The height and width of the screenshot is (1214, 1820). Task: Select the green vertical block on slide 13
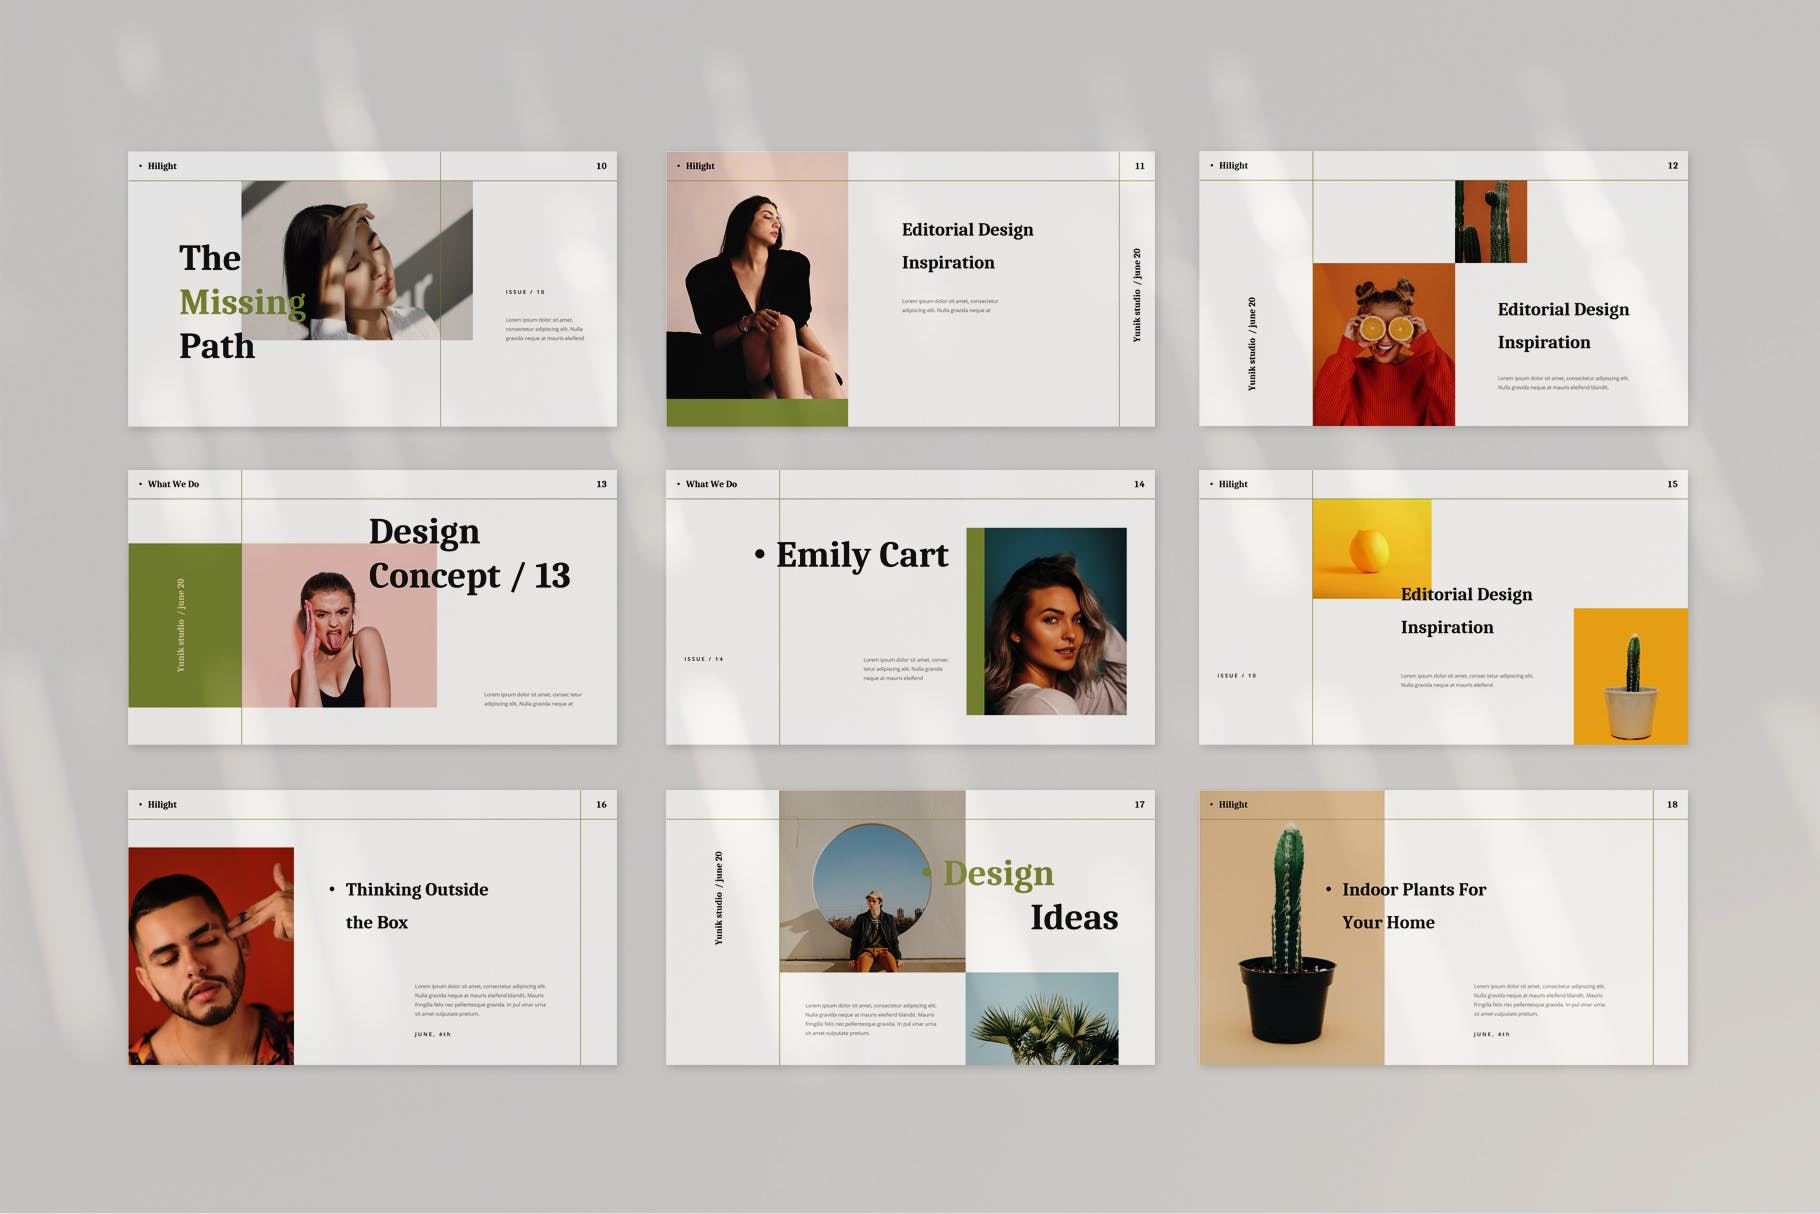[185, 625]
